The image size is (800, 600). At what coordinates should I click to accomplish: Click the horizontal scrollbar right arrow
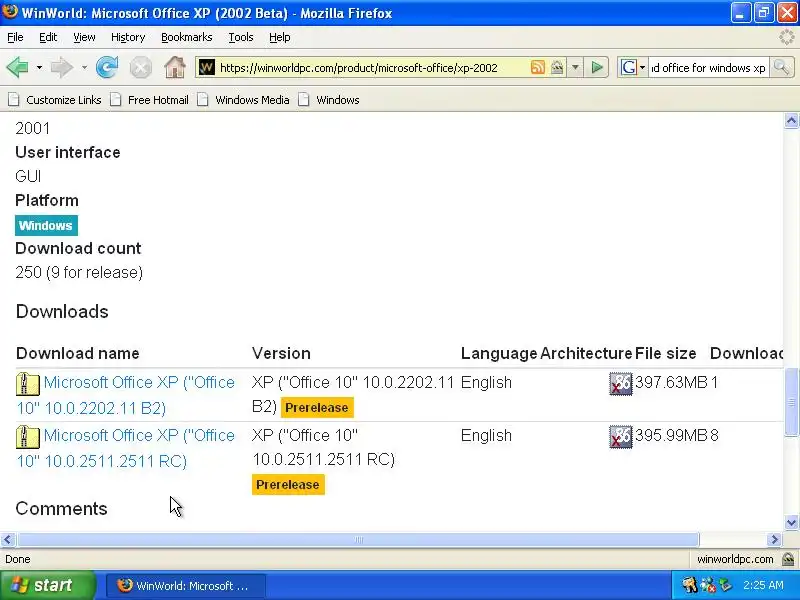click(x=774, y=540)
